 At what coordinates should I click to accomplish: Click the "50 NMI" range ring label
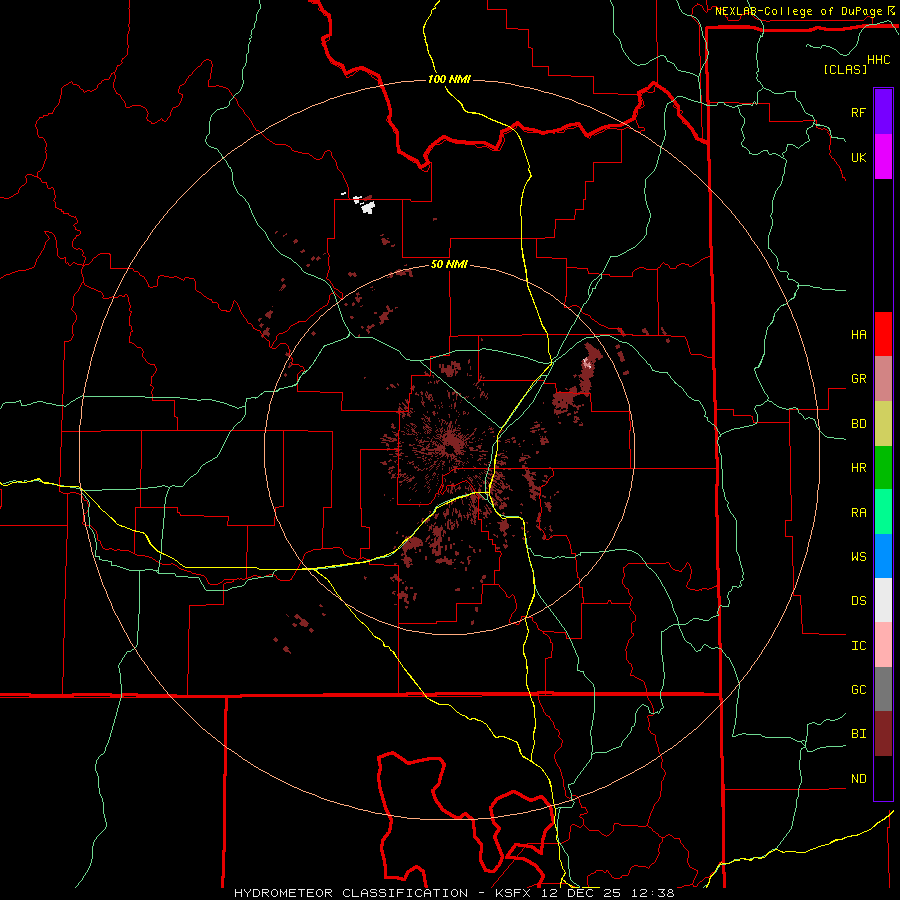(449, 264)
